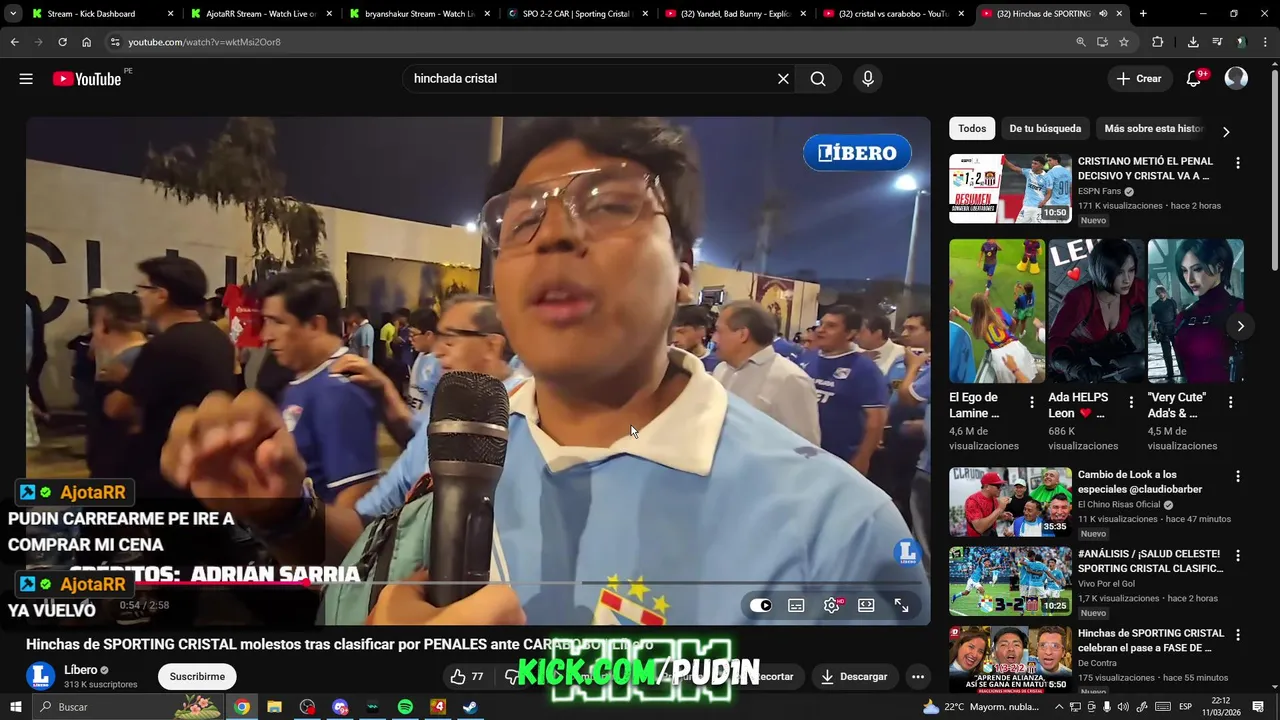Open the Cambio de Look thumbnail
The width and height of the screenshot is (1280, 720).
pos(1010,502)
